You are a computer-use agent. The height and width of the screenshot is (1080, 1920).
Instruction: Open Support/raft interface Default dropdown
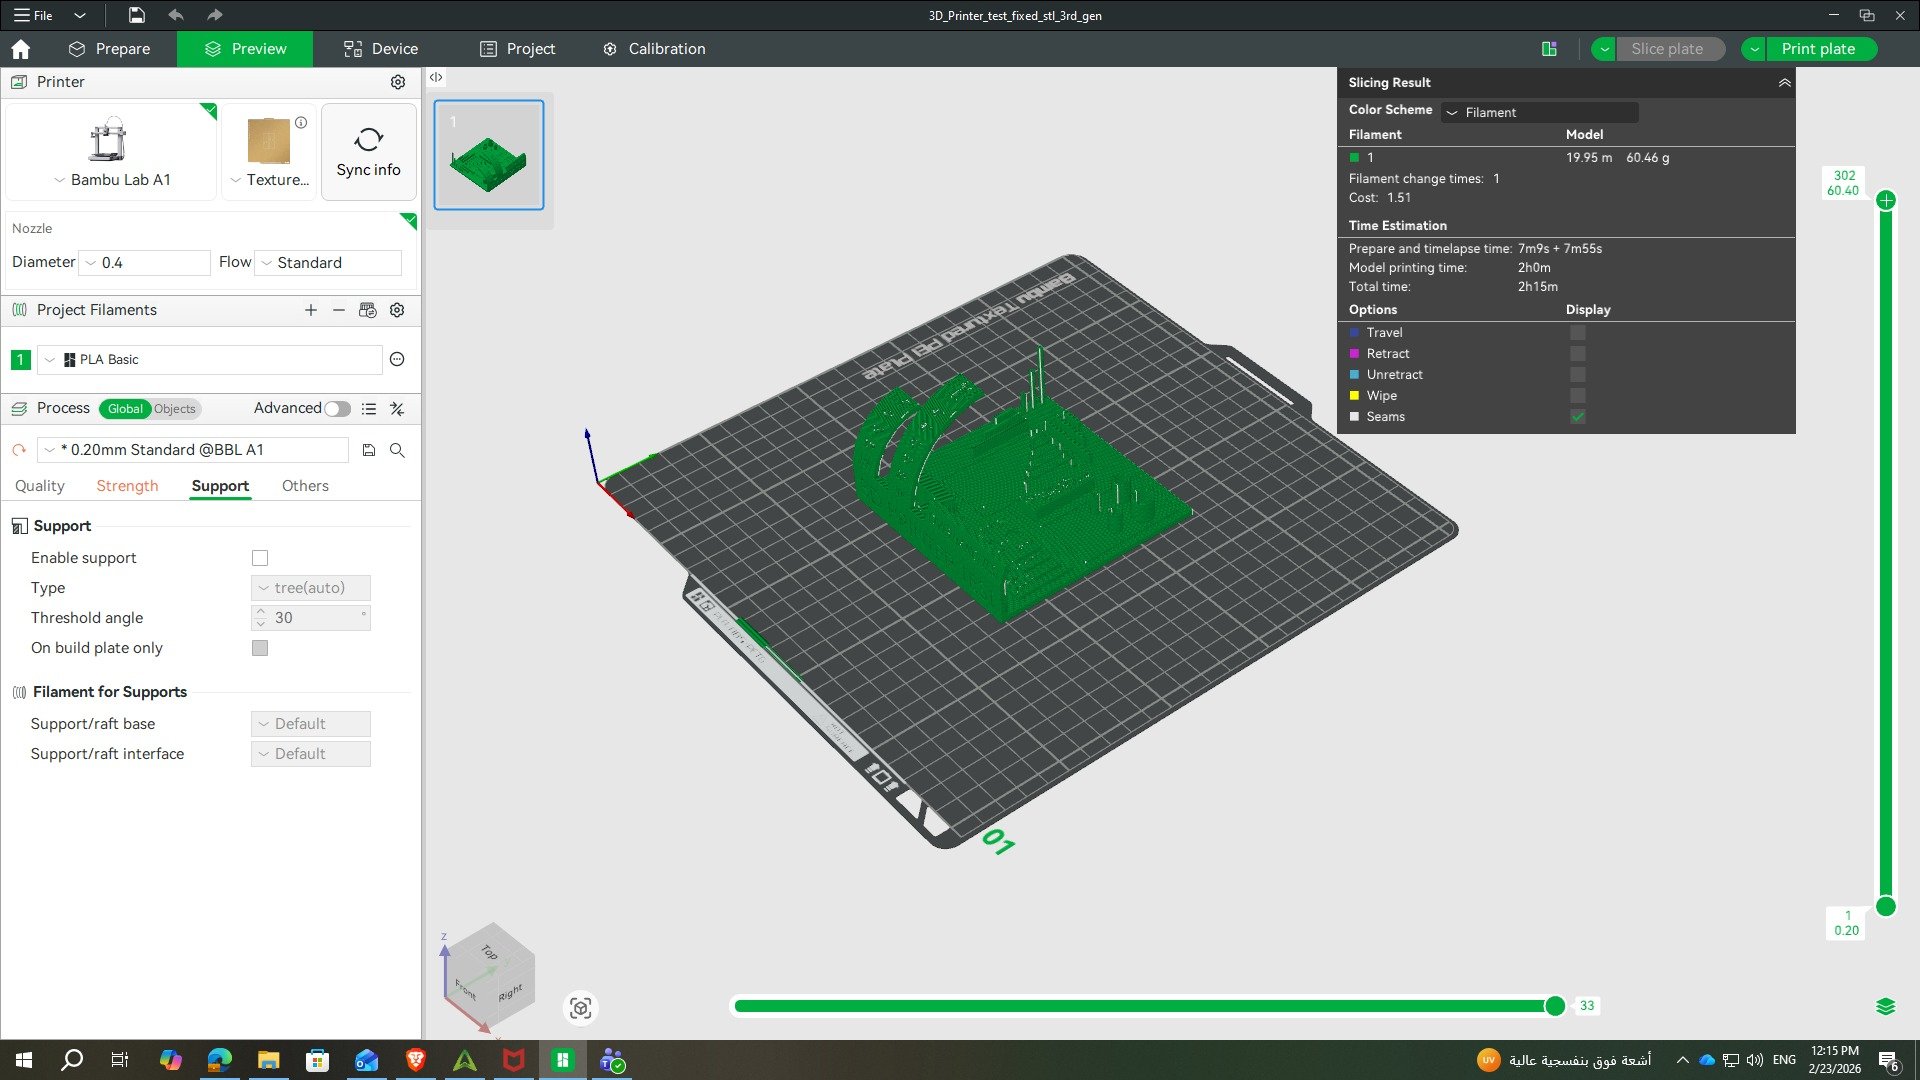pyautogui.click(x=311, y=754)
